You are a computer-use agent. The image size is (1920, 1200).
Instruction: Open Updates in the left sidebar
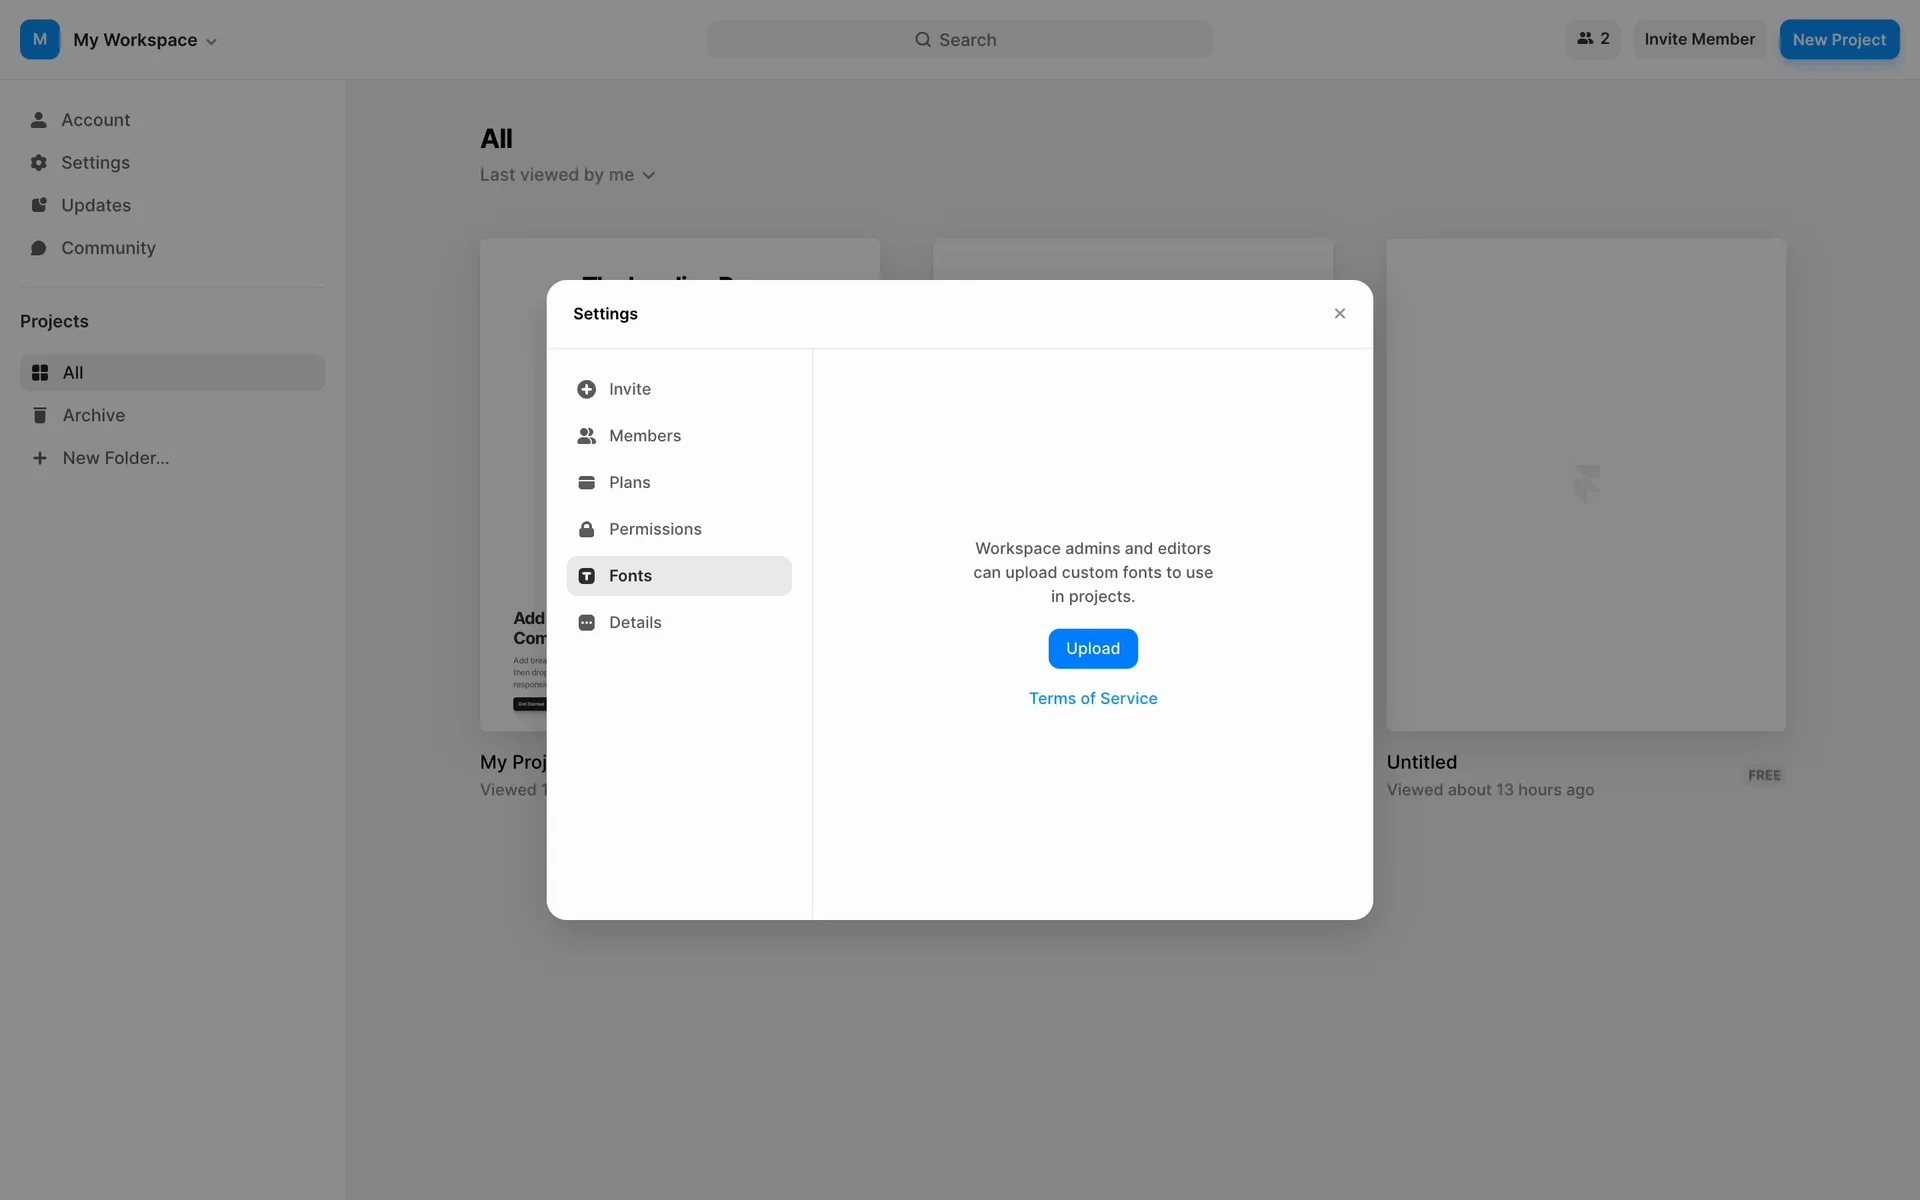95,205
